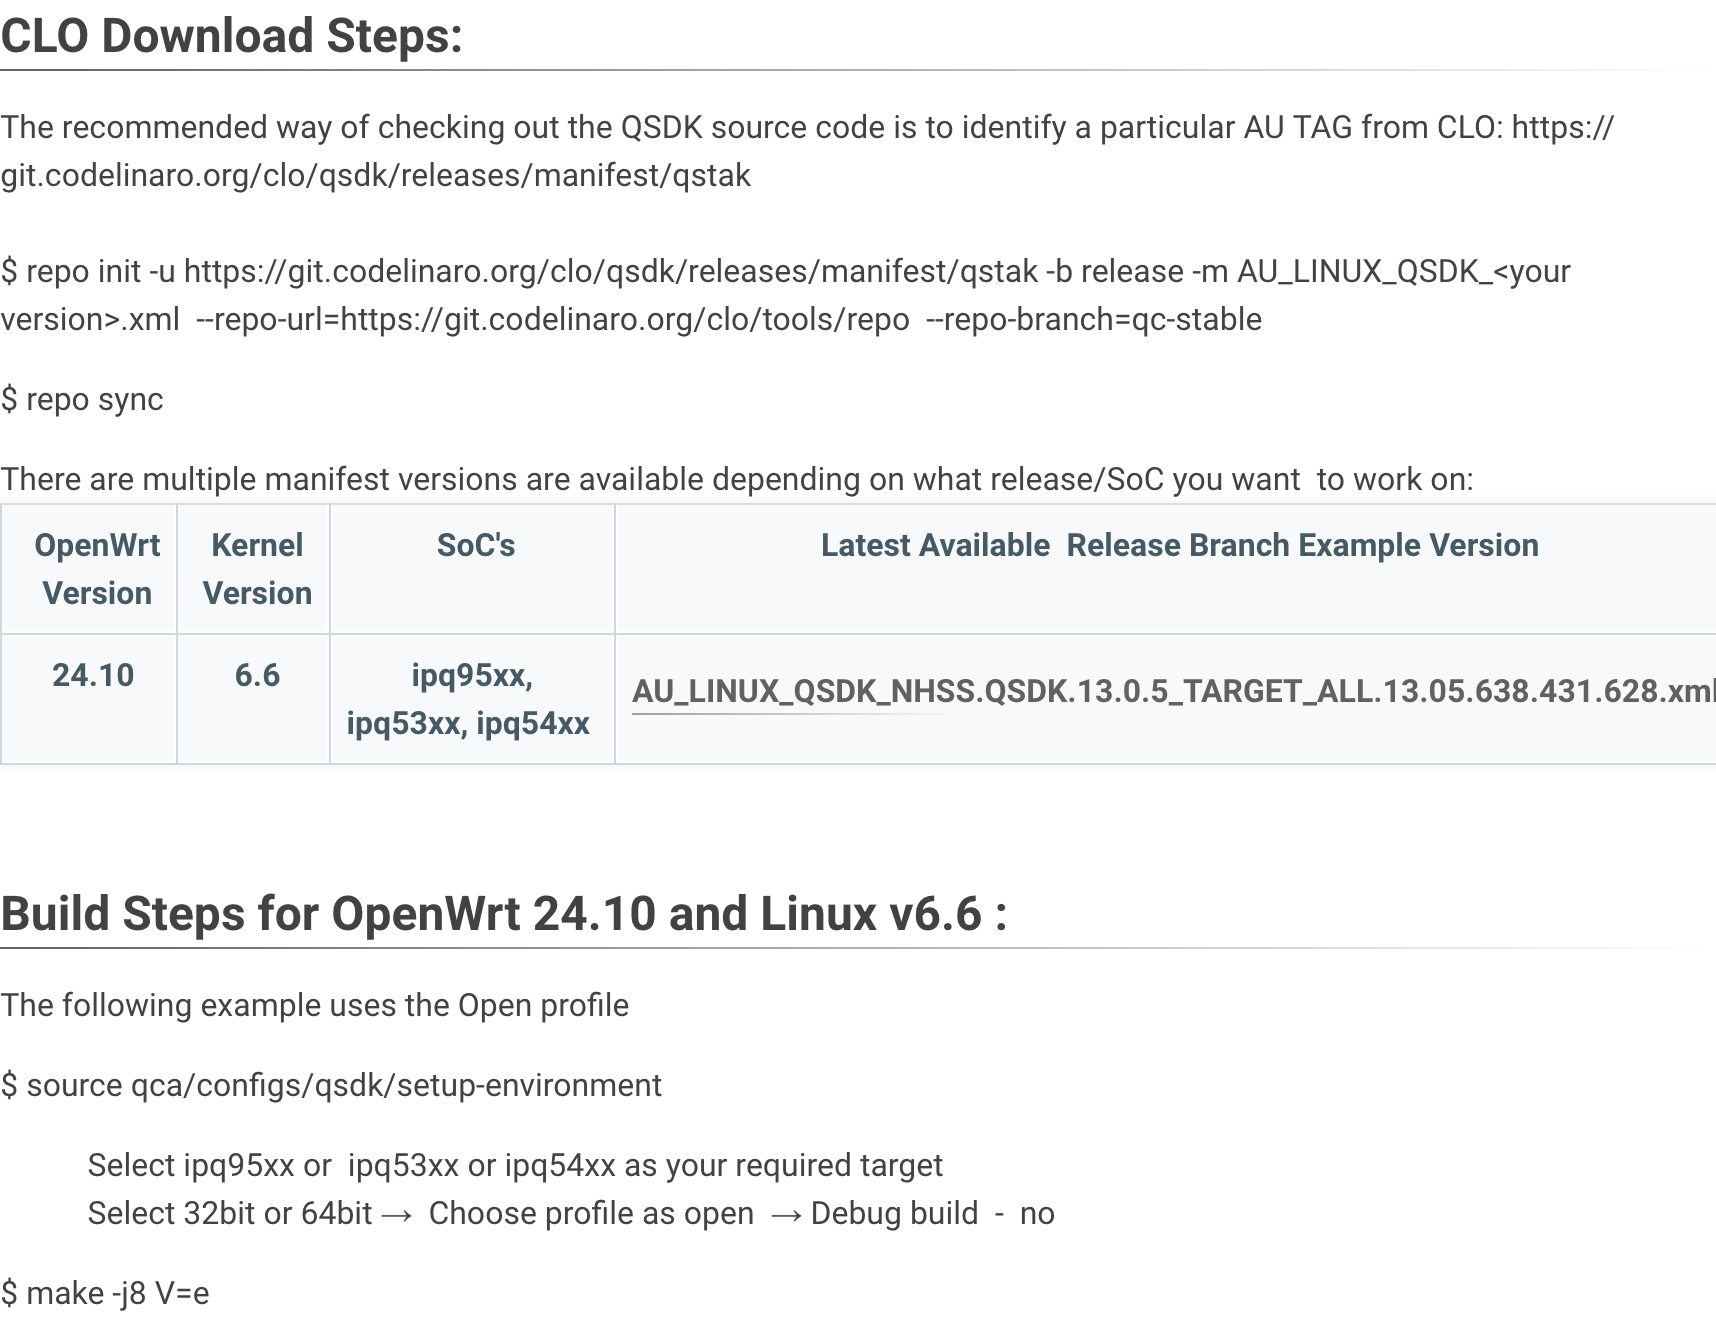This screenshot has width=1716, height=1332.
Task: Click the 'multiple manifest versions' sentence
Action: 736,479
